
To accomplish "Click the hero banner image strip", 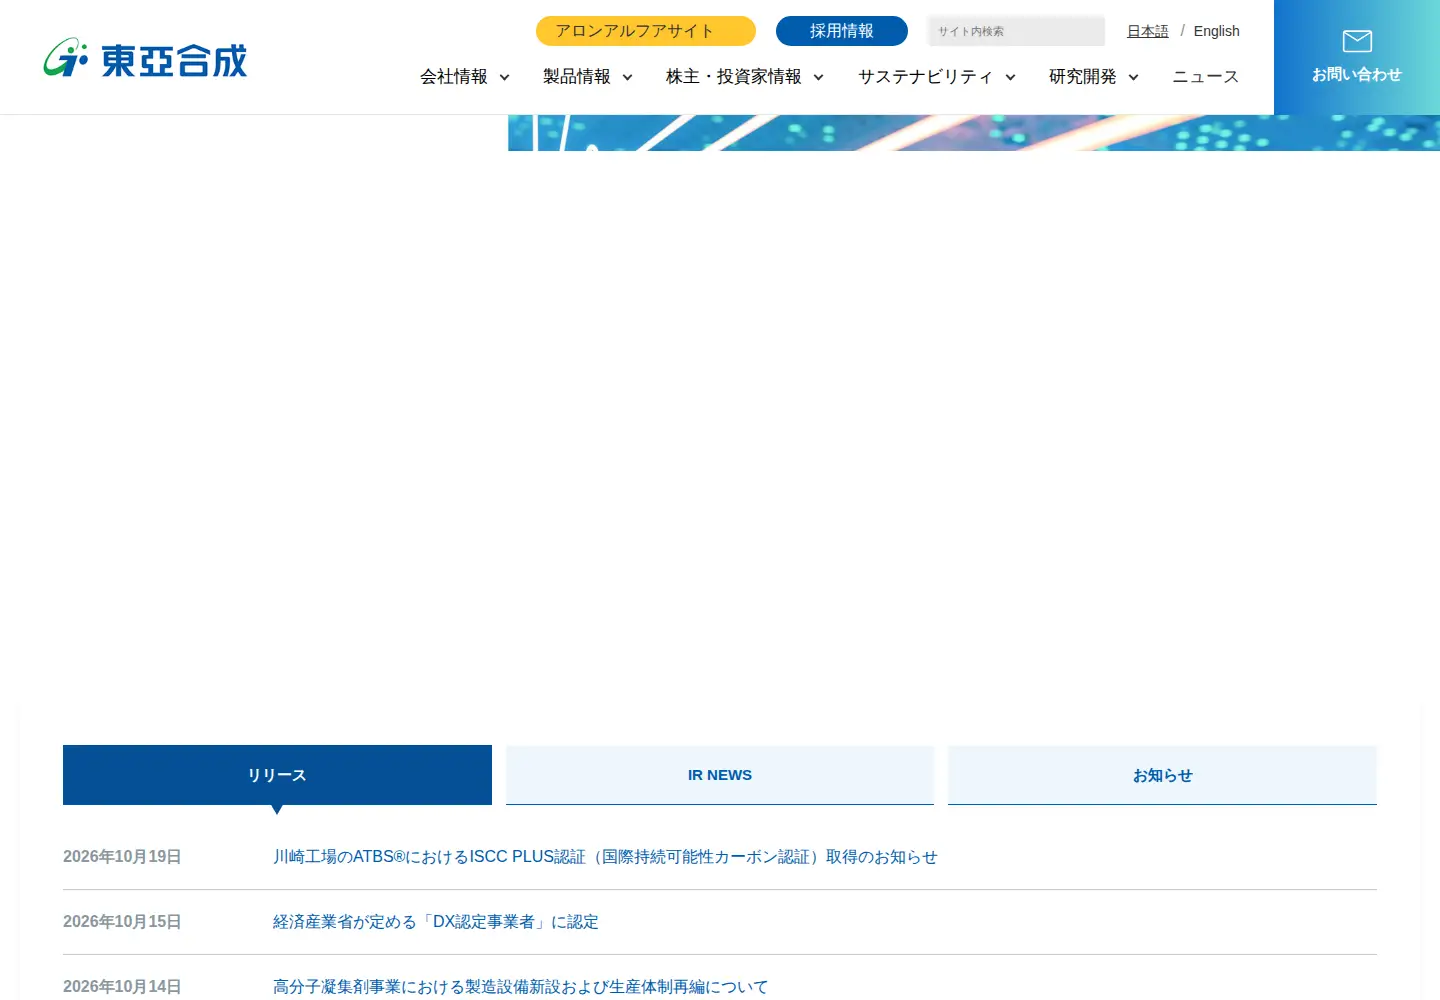I will pyautogui.click(x=974, y=133).
